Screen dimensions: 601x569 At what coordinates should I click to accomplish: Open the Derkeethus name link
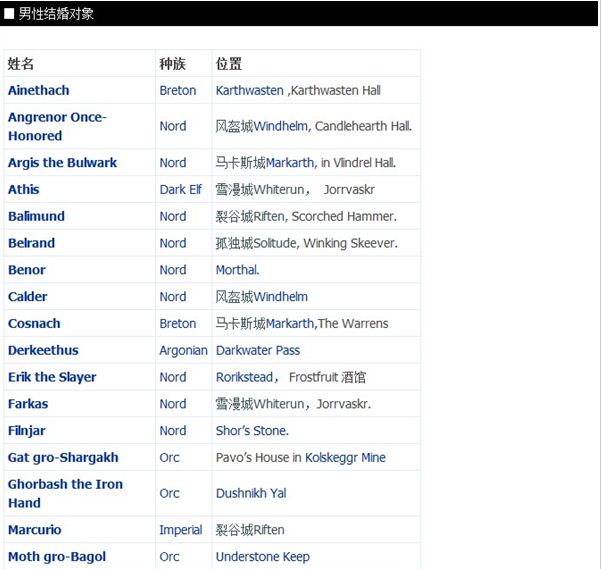click(x=43, y=350)
